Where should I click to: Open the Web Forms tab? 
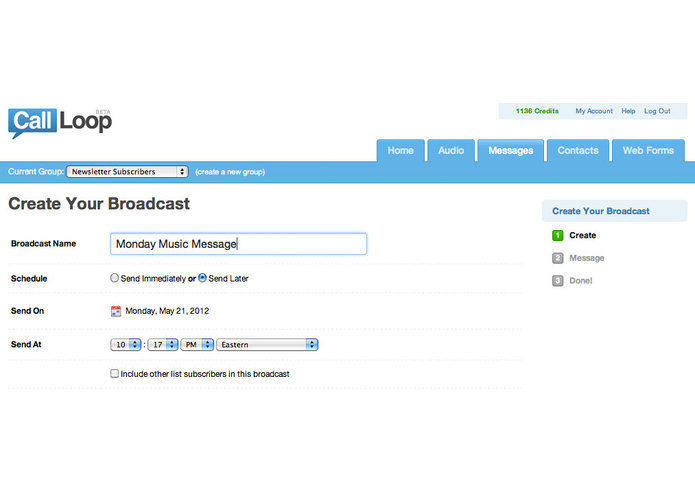648,151
